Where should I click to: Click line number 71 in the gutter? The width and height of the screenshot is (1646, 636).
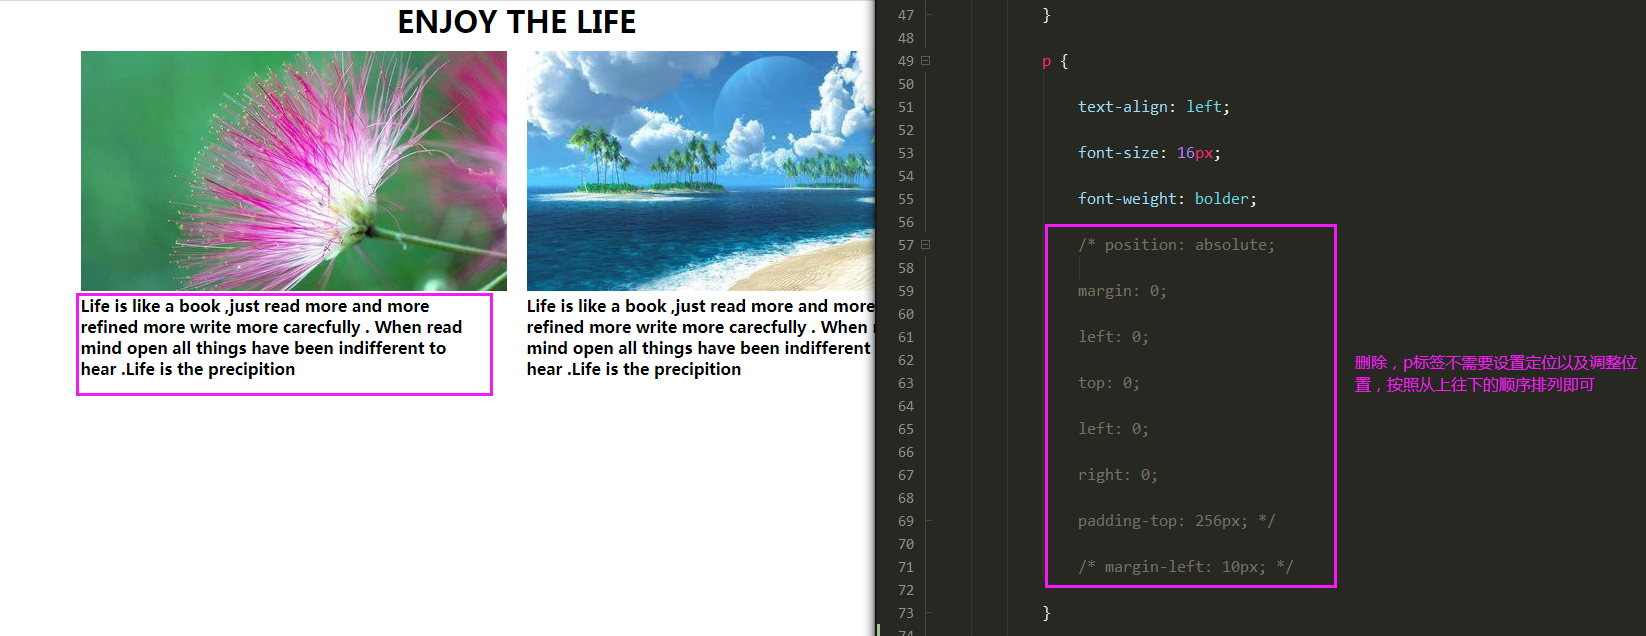tap(906, 567)
